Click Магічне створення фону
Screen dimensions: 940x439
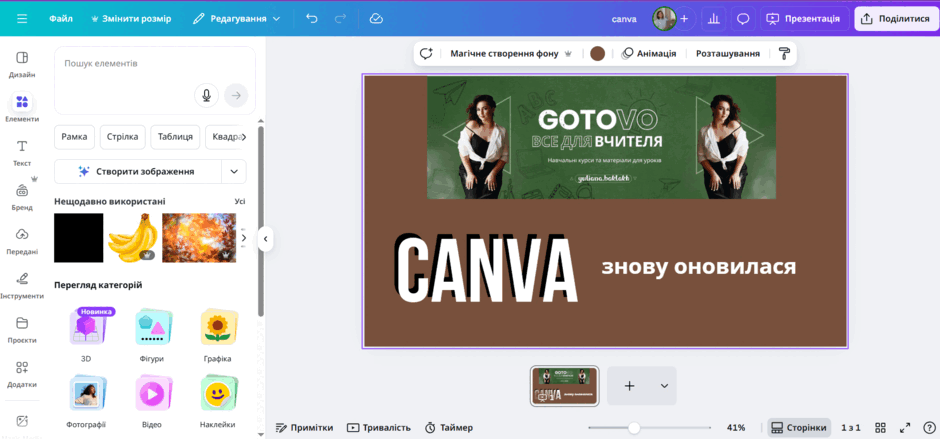tap(511, 53)
